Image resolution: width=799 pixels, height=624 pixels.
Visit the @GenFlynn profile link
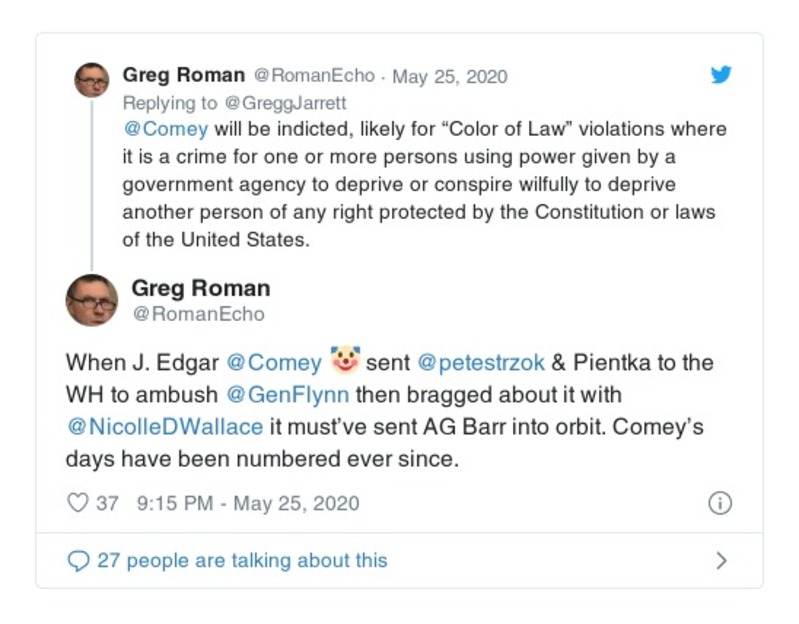click(289, 394)
